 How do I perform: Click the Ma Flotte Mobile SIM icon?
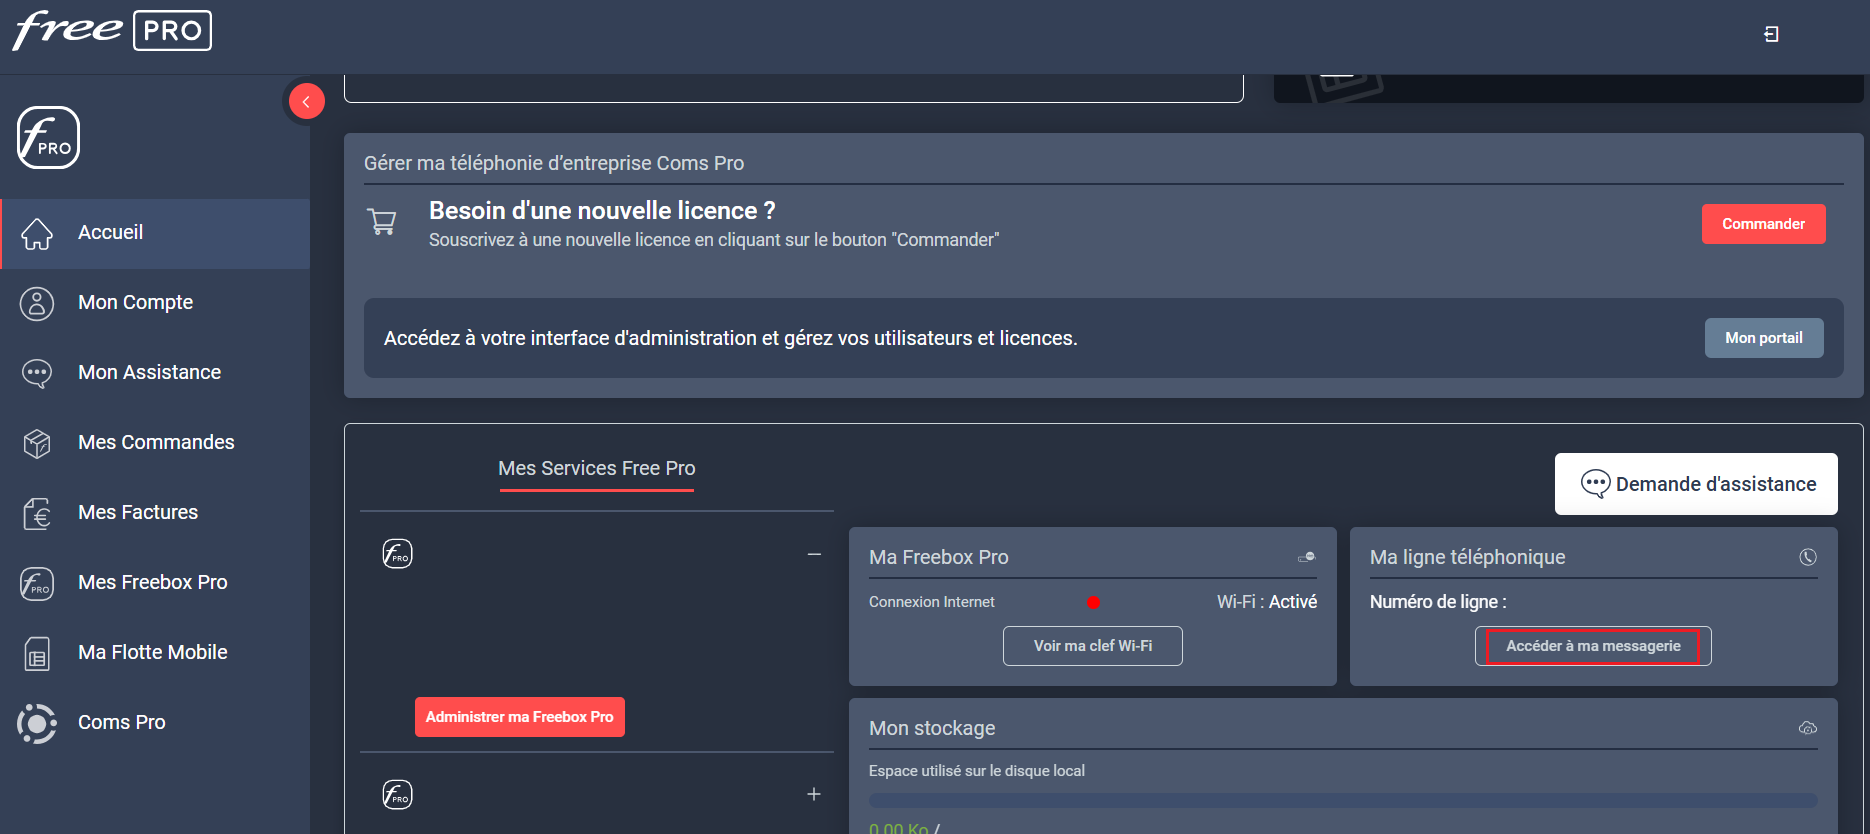click(37, 653)
